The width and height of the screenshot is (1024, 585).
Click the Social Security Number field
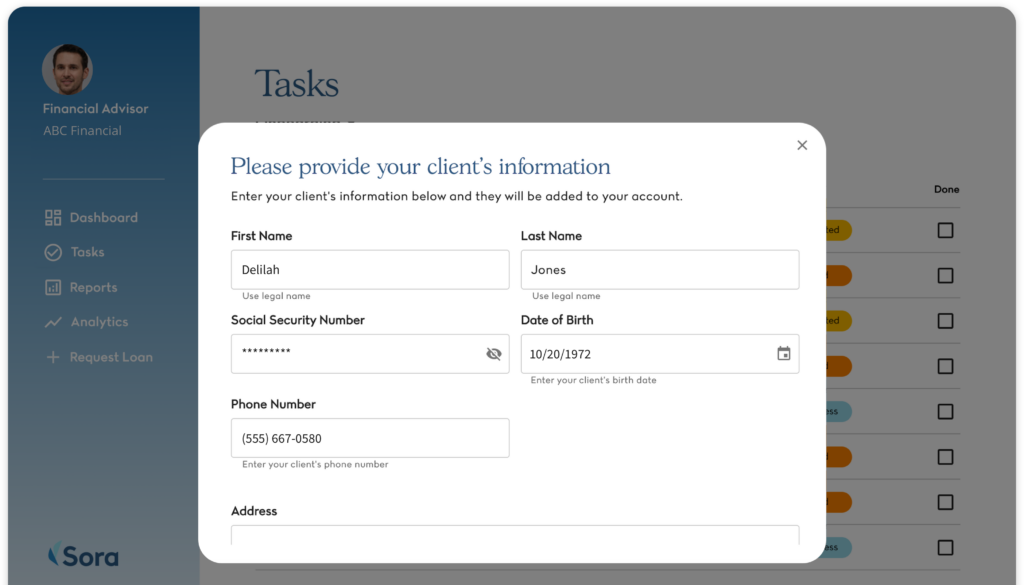pos(370,354)
